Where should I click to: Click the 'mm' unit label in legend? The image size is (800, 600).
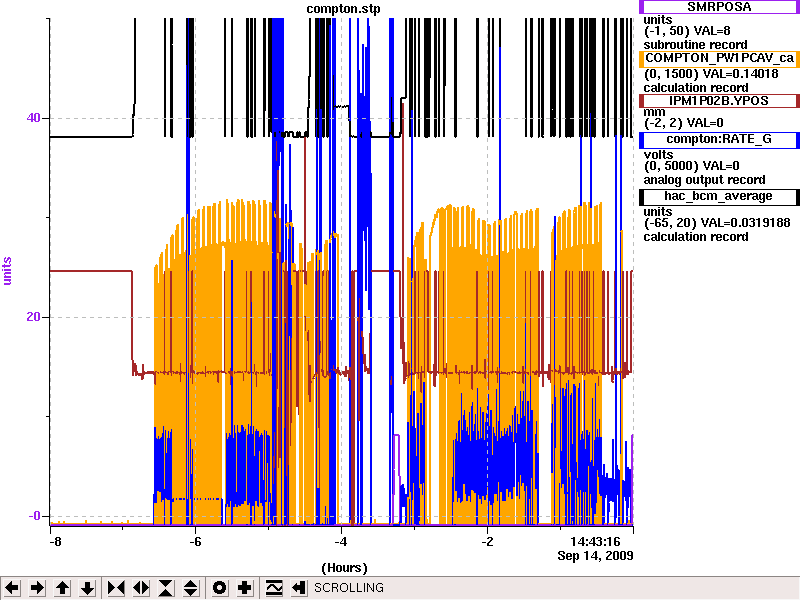pyautogui.click(x=654, y=112)
